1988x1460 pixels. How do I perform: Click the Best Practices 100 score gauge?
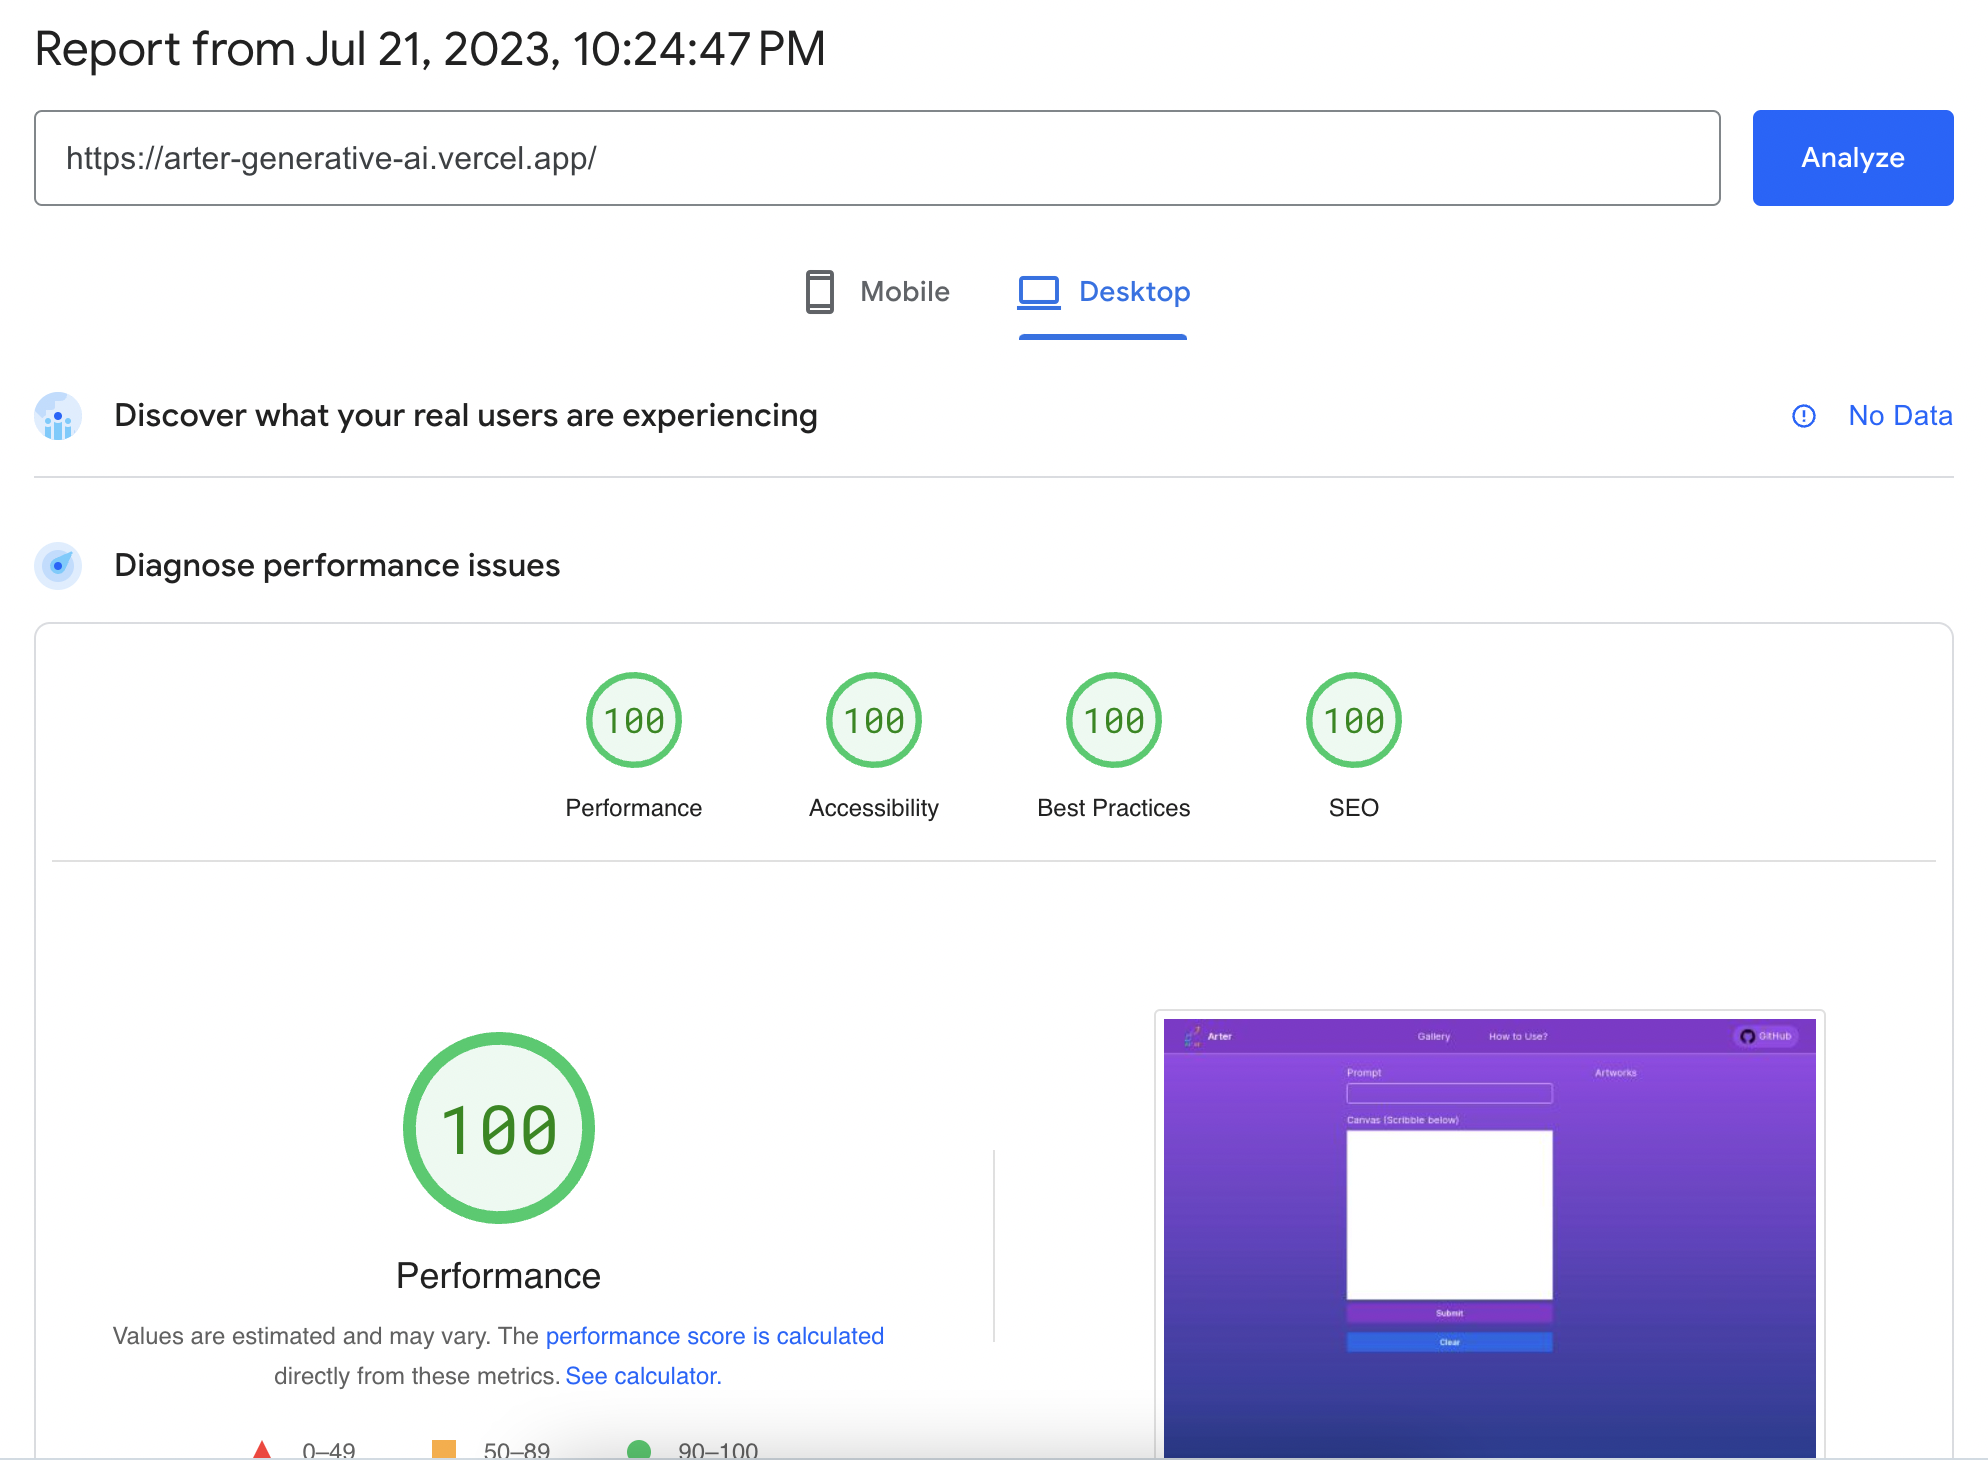coord(1113,720)
